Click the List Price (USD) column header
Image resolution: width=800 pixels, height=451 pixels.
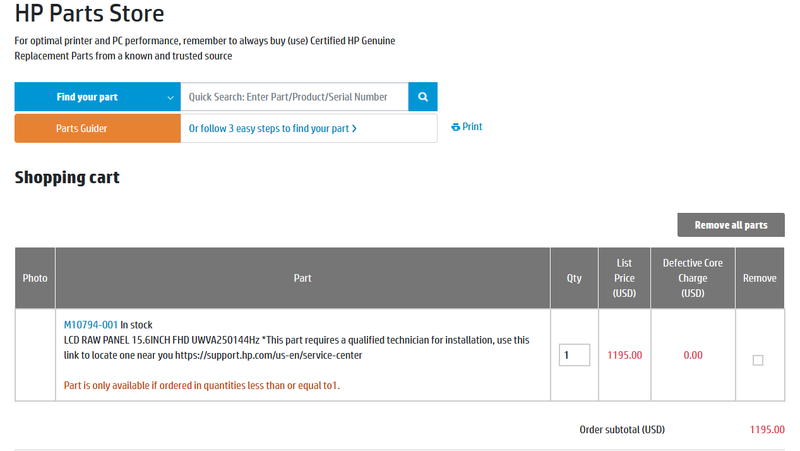[x=624, y=278]
